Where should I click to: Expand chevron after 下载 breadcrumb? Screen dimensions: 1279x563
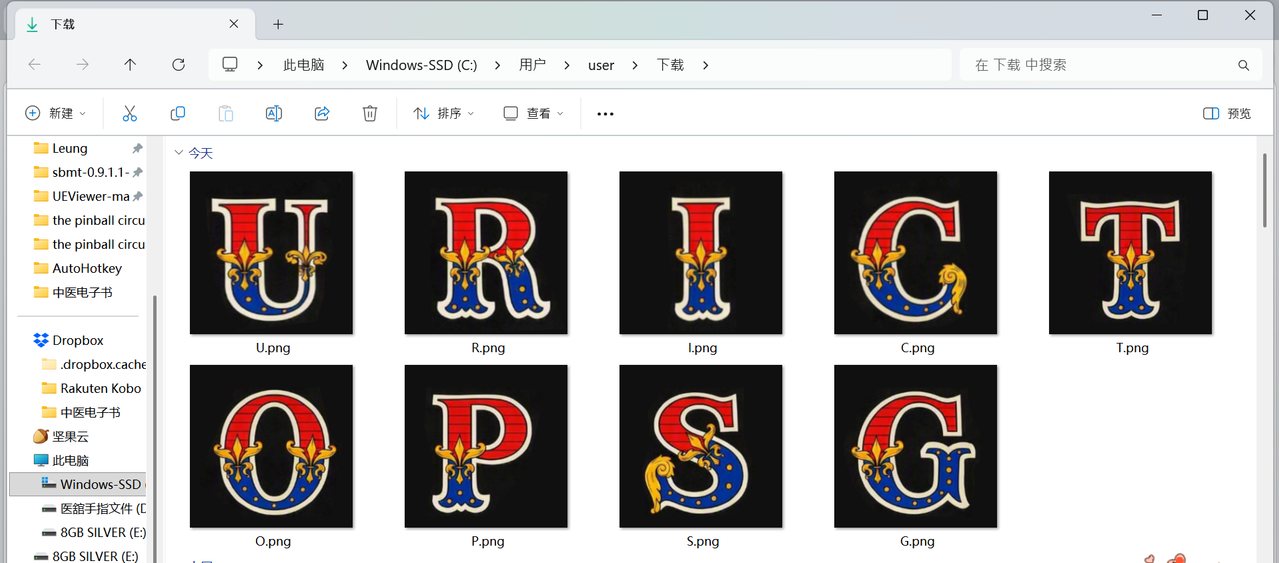[x=705, y=65]
